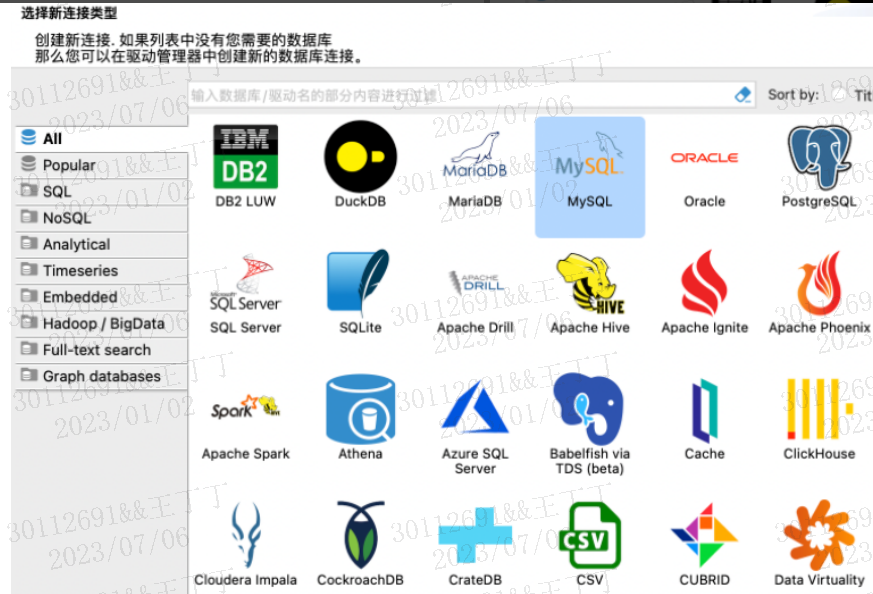The width and height of the screenshot is (873, 594).
Task: Select the MariaDB seal logo
Action: [475, 155]
